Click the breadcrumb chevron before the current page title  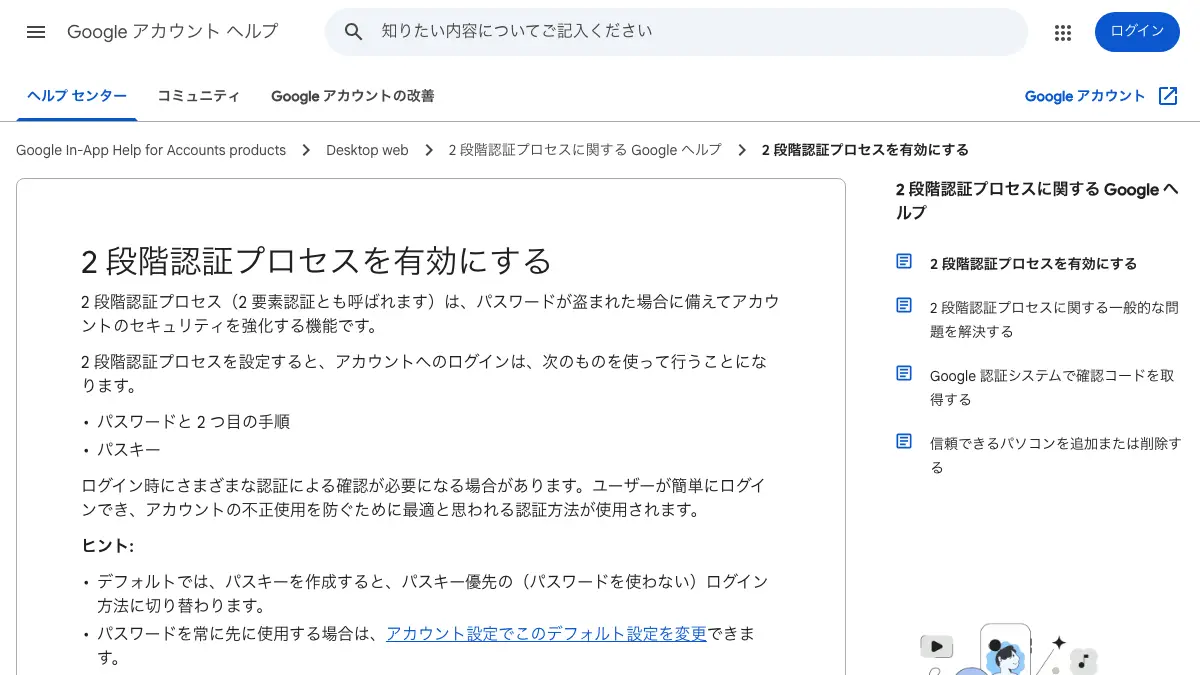click(x=742, y=150)
